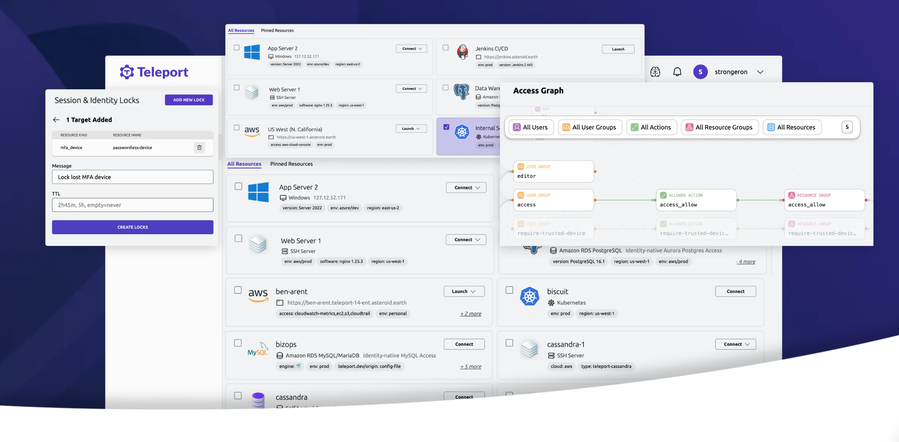Click the Kubernetes icon on biscuit card

pyautogui.click(x=529, y=296)
